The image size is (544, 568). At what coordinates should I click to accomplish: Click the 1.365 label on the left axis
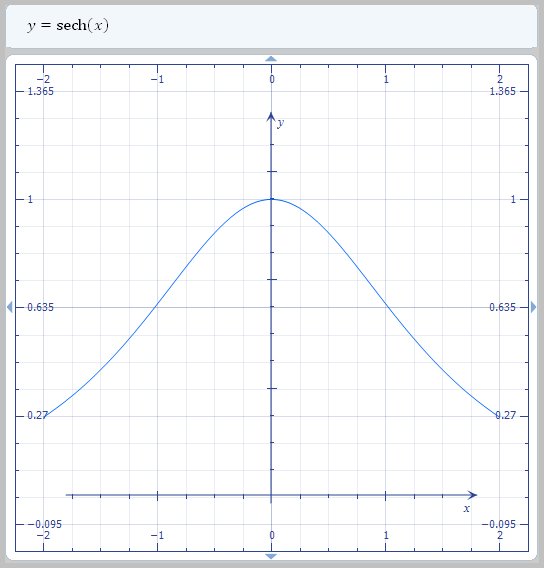41,91
